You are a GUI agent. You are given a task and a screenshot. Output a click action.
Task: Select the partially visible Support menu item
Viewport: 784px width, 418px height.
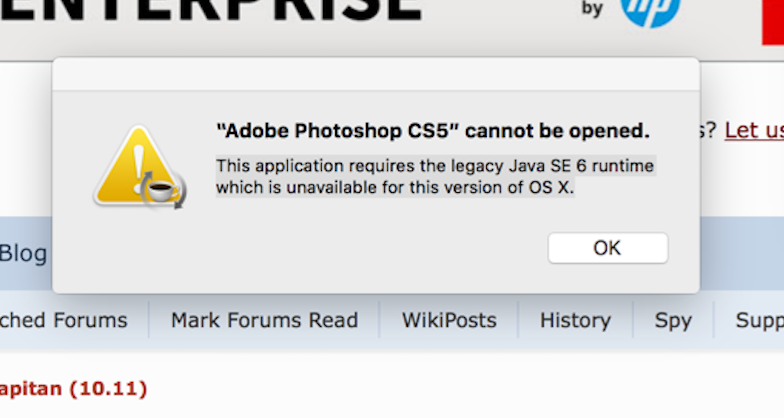click(759, 320)
